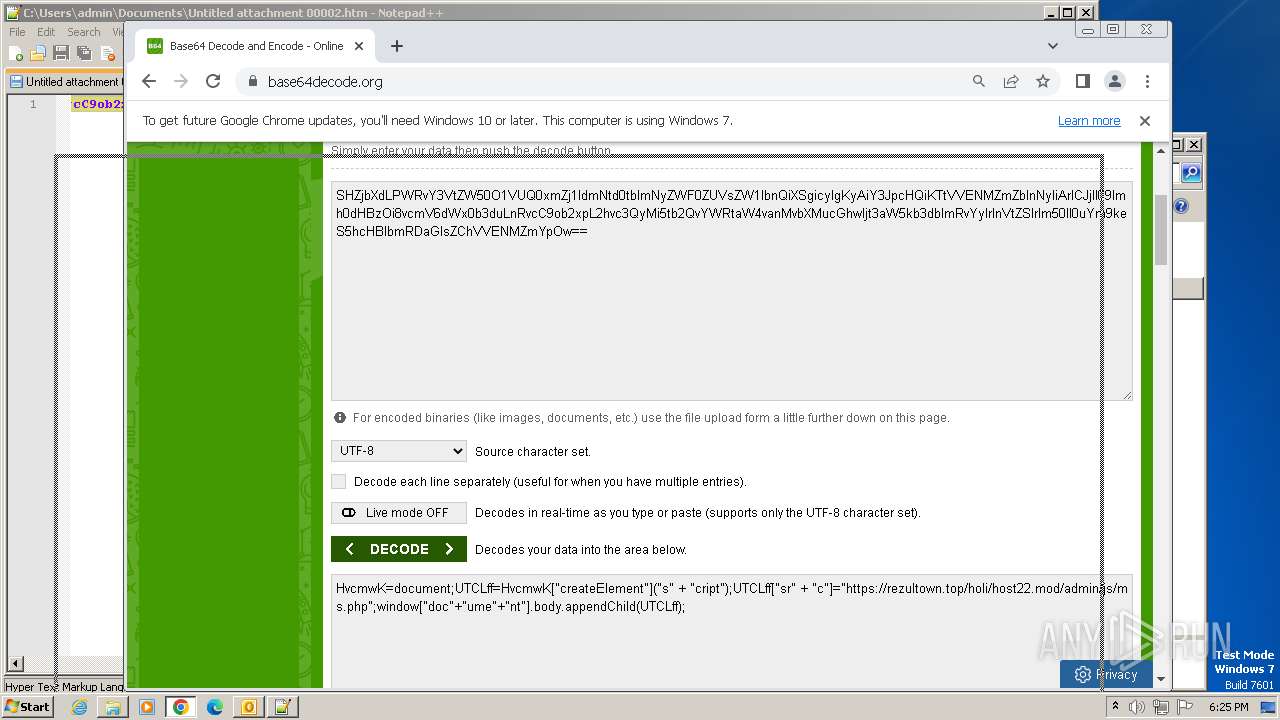Open Notepad++ File menu

(17, 32)
